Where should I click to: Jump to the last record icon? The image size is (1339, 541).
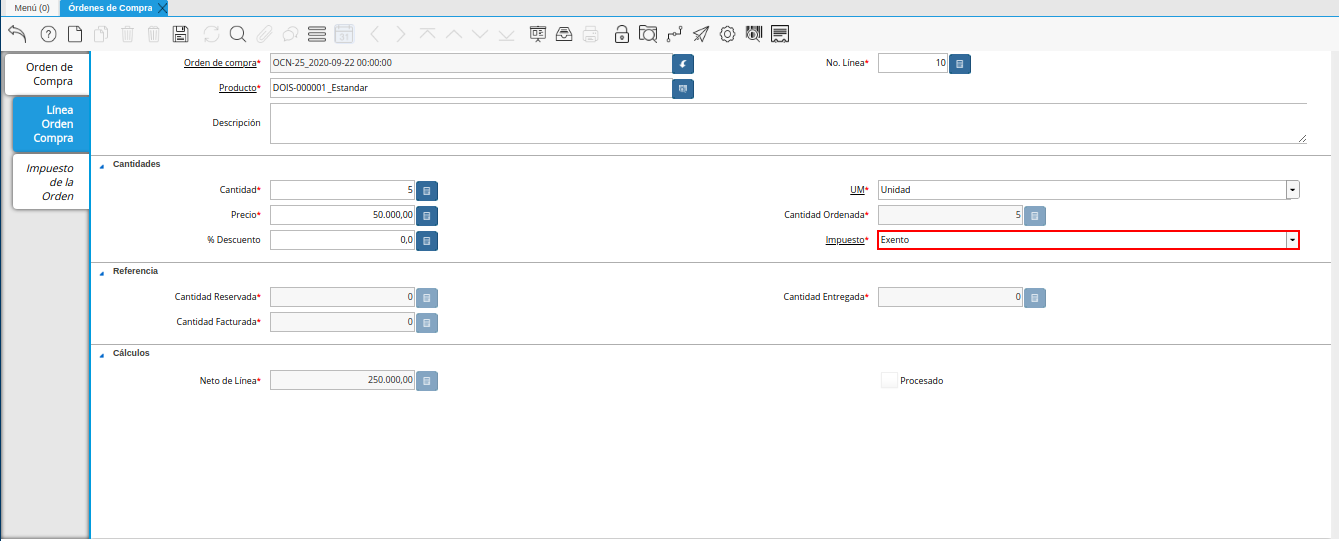point(506,34)
